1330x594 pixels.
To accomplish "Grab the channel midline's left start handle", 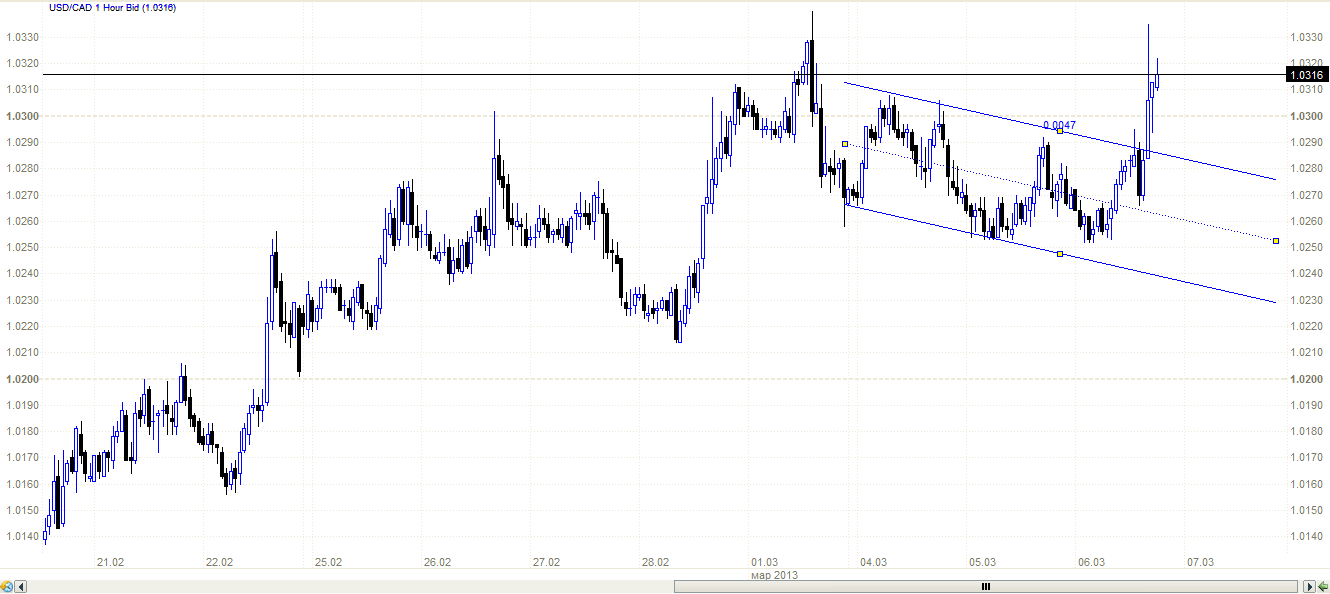I will point(845,144).
